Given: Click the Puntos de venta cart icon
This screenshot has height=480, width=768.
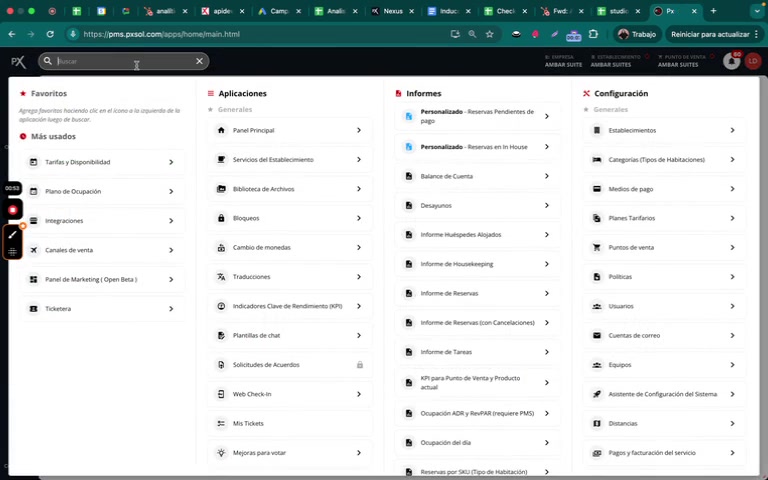Looking at the screenshot, I should (597, 248).
